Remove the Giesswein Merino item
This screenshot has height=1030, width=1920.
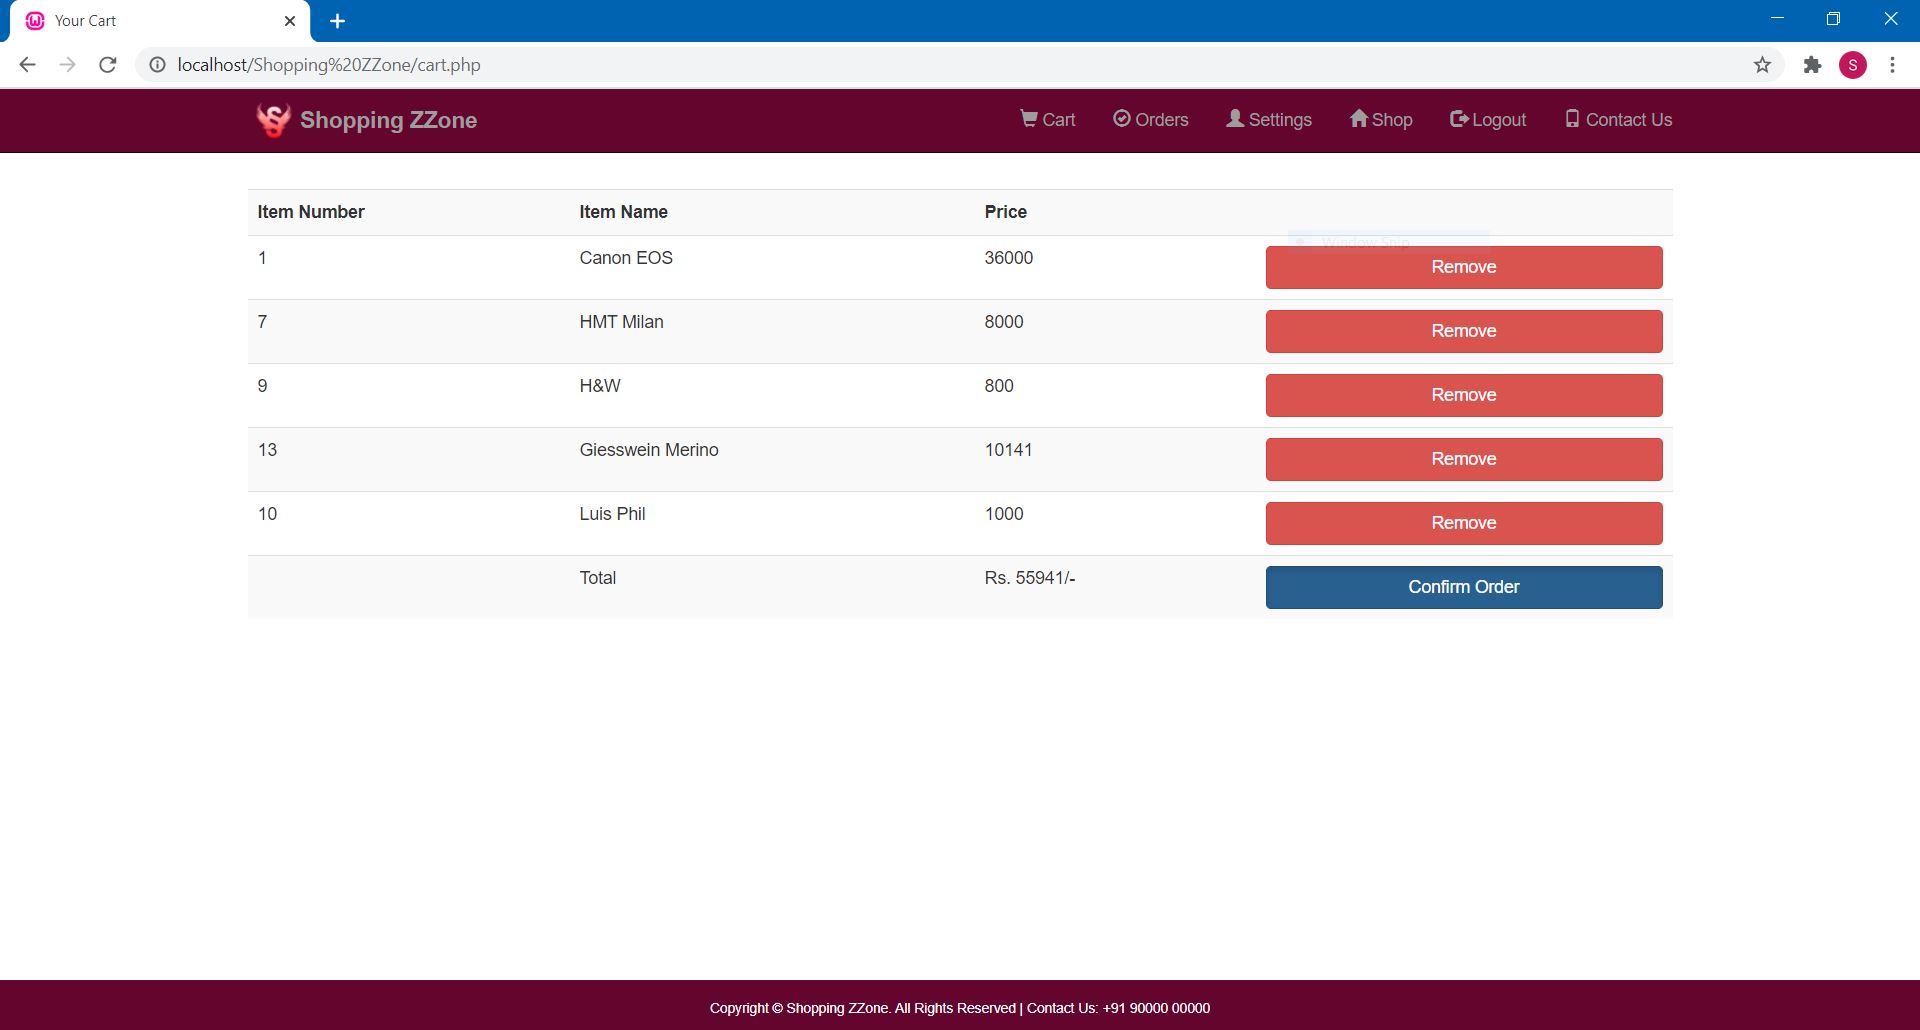coord(1463,459)
